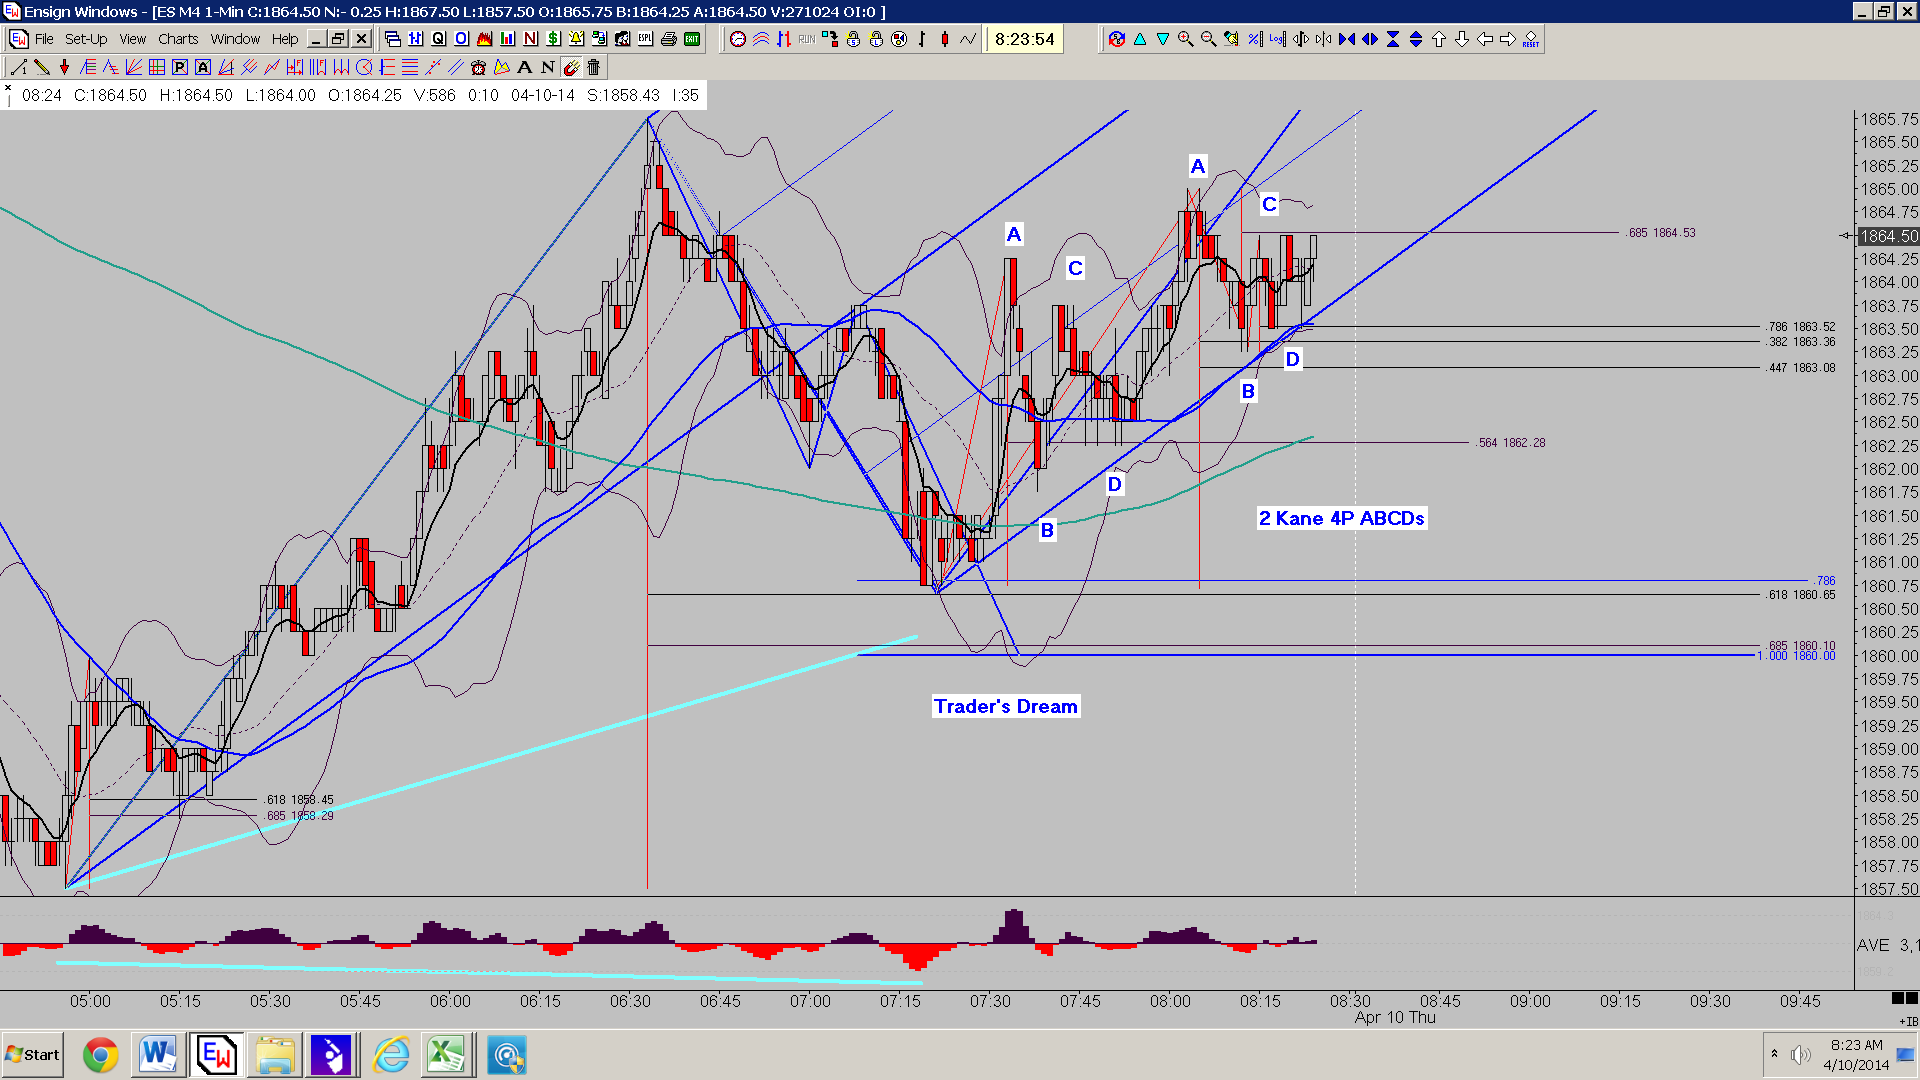Open the News N icon
The width and height of the screenshot is (1920, 1080).
click(x=530, y=39)
